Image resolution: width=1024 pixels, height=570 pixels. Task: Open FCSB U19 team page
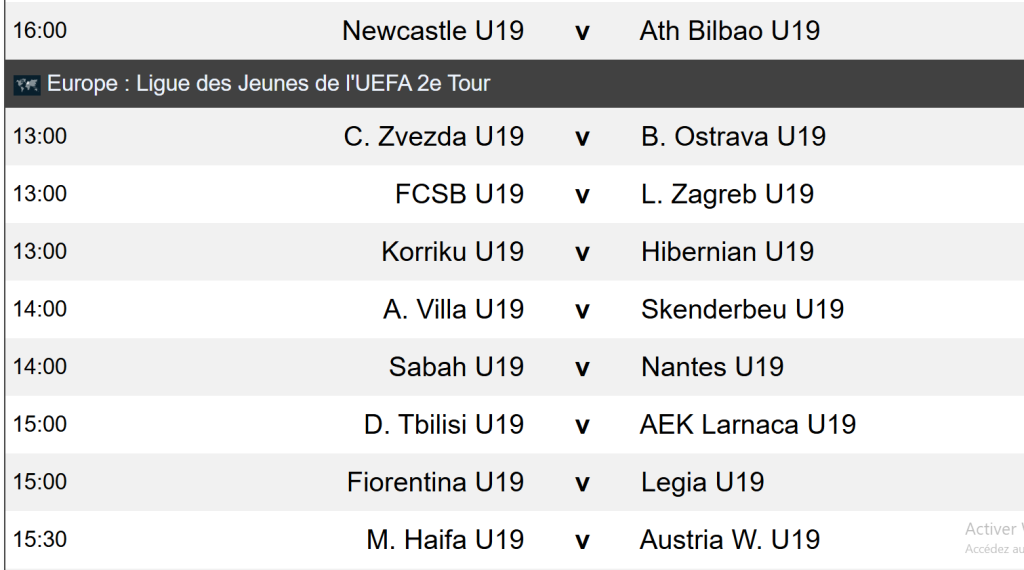(x=459, y=194)
